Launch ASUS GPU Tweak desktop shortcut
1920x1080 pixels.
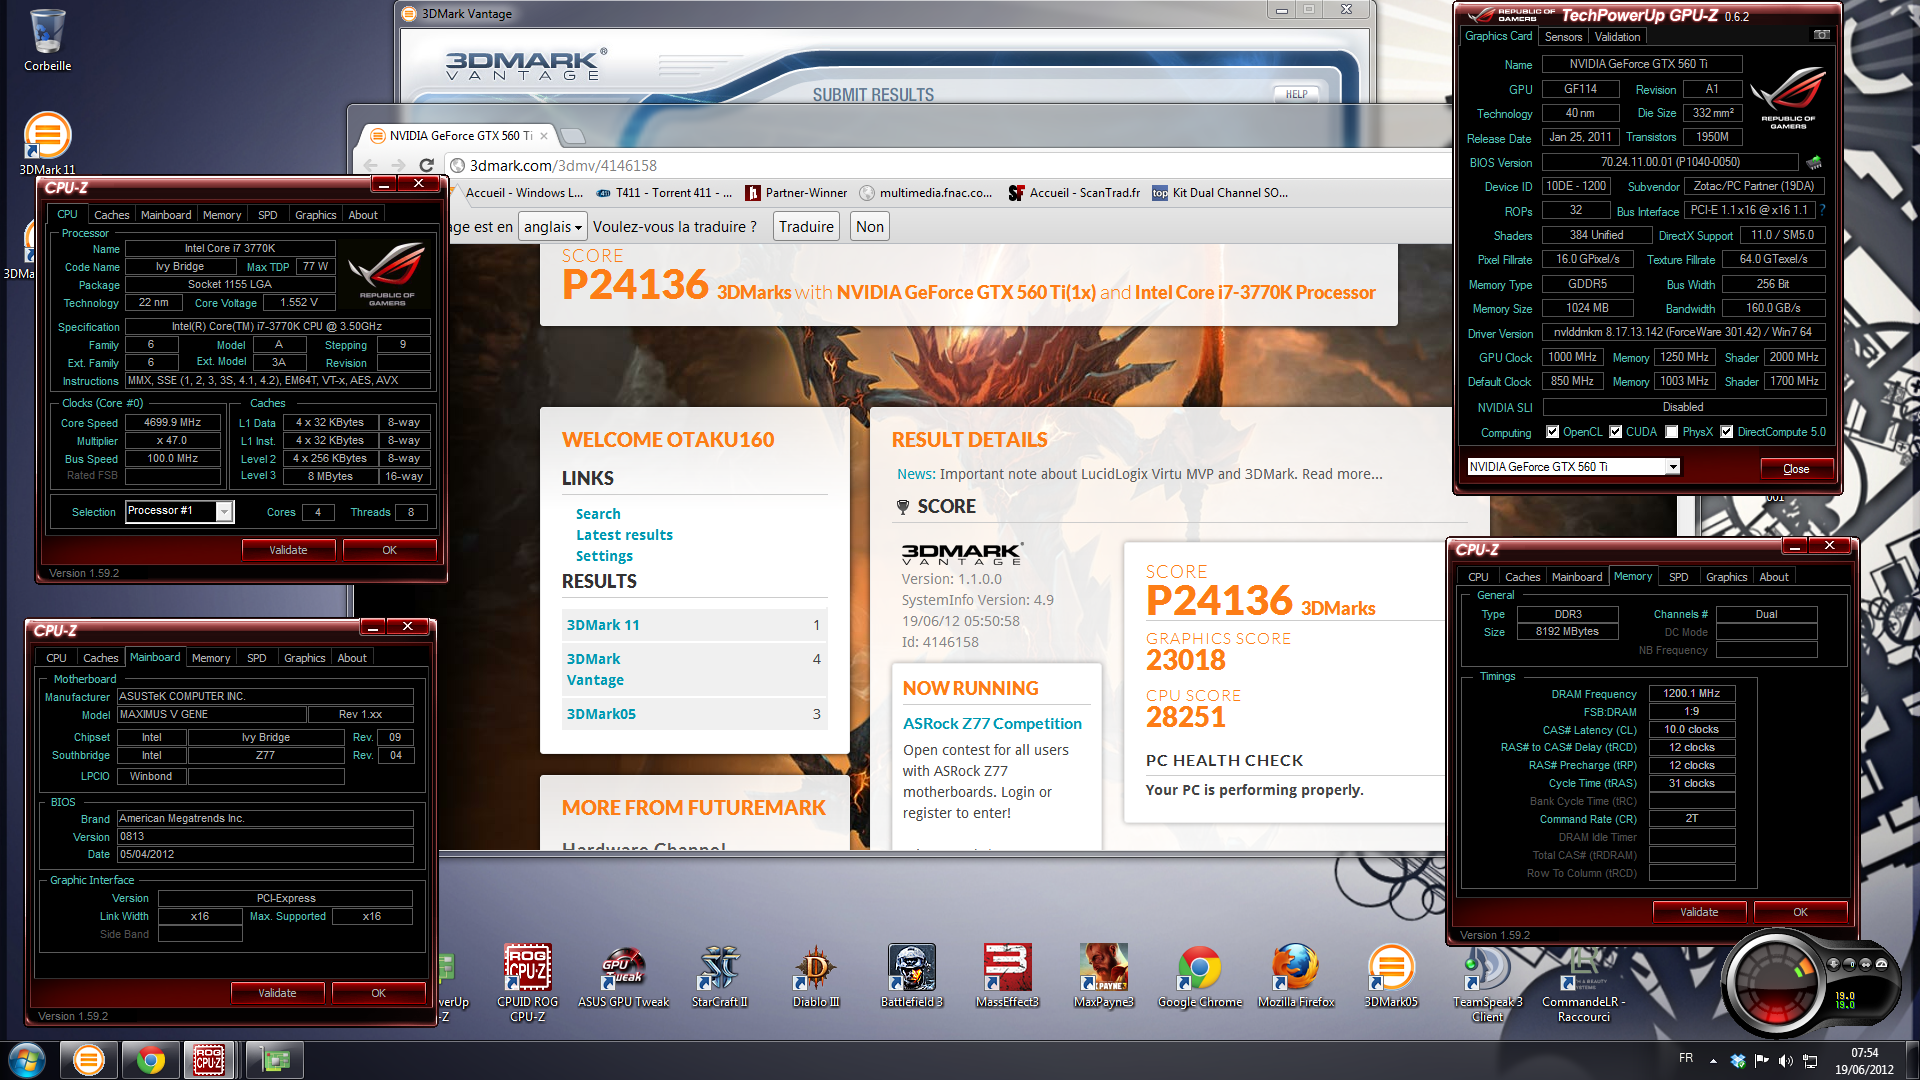[x=623, y=976]
